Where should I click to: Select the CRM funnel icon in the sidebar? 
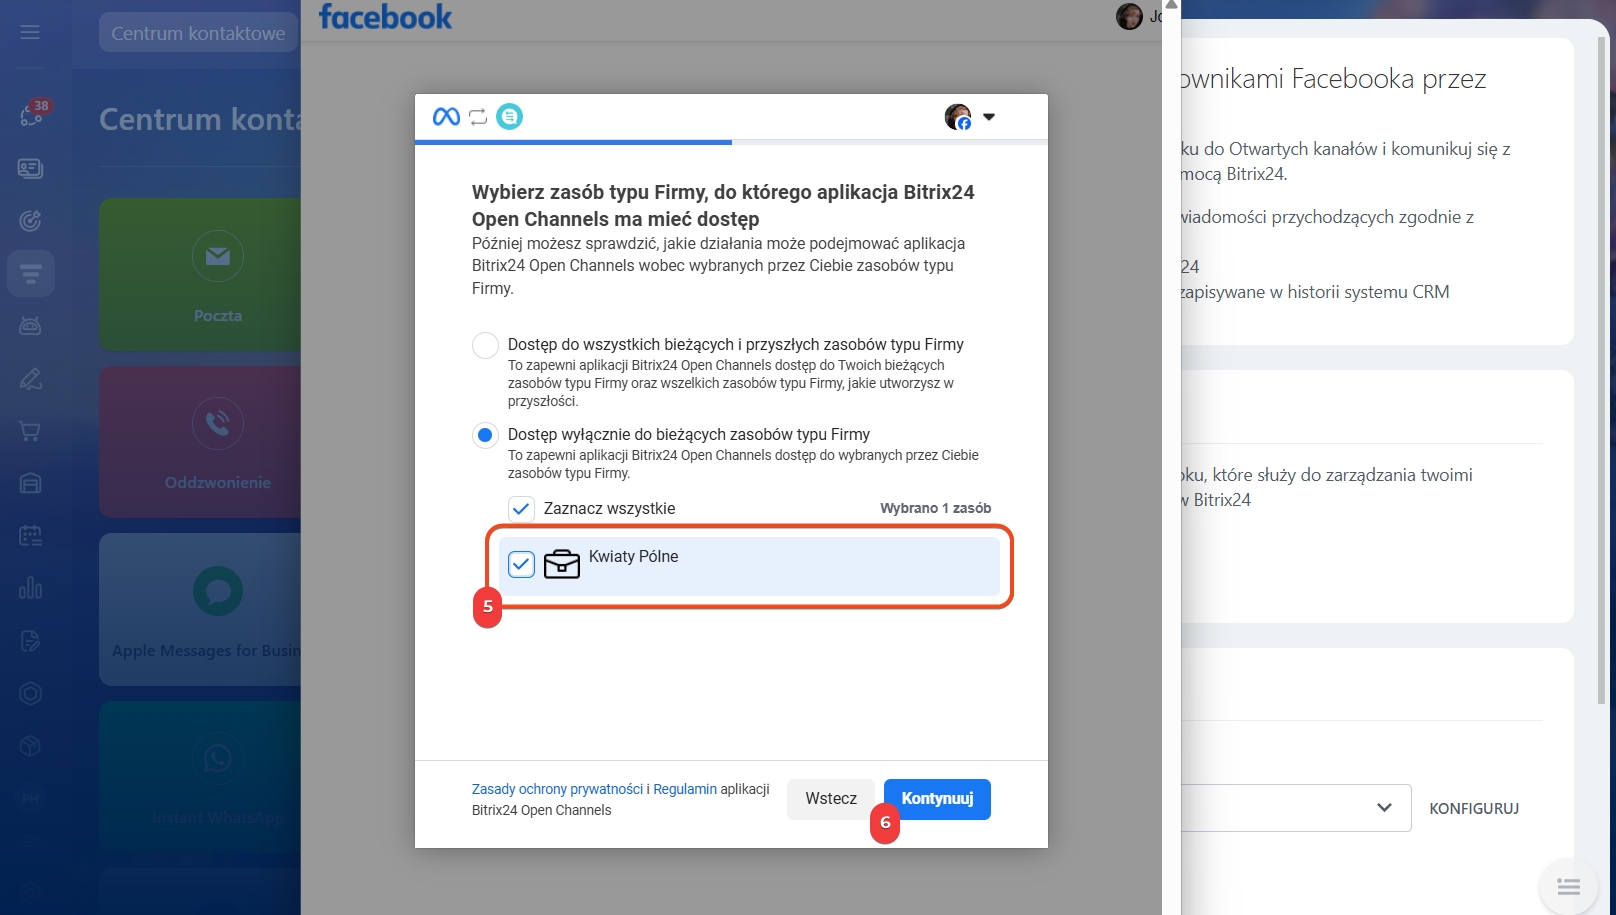coord(30,273)
